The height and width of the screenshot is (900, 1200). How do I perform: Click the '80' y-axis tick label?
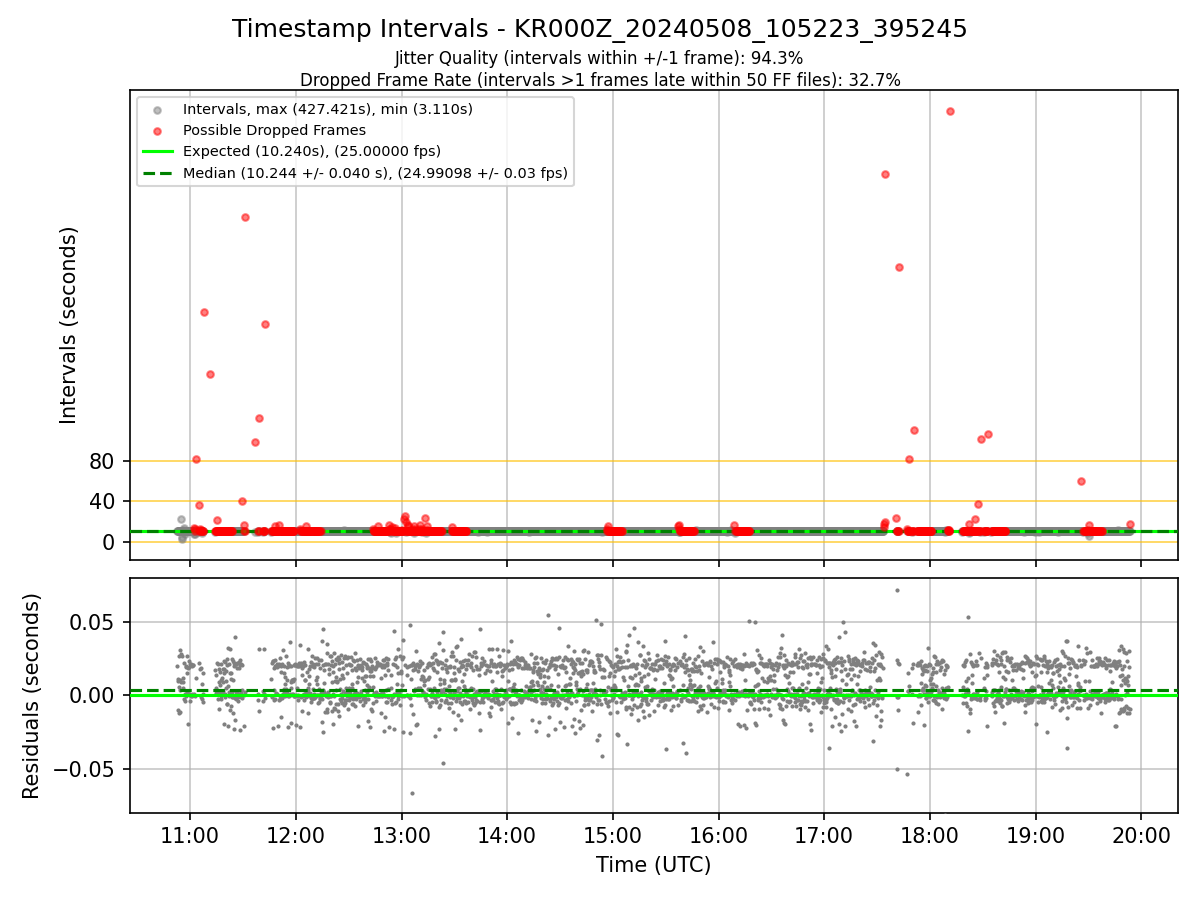(x=103, y=461)
